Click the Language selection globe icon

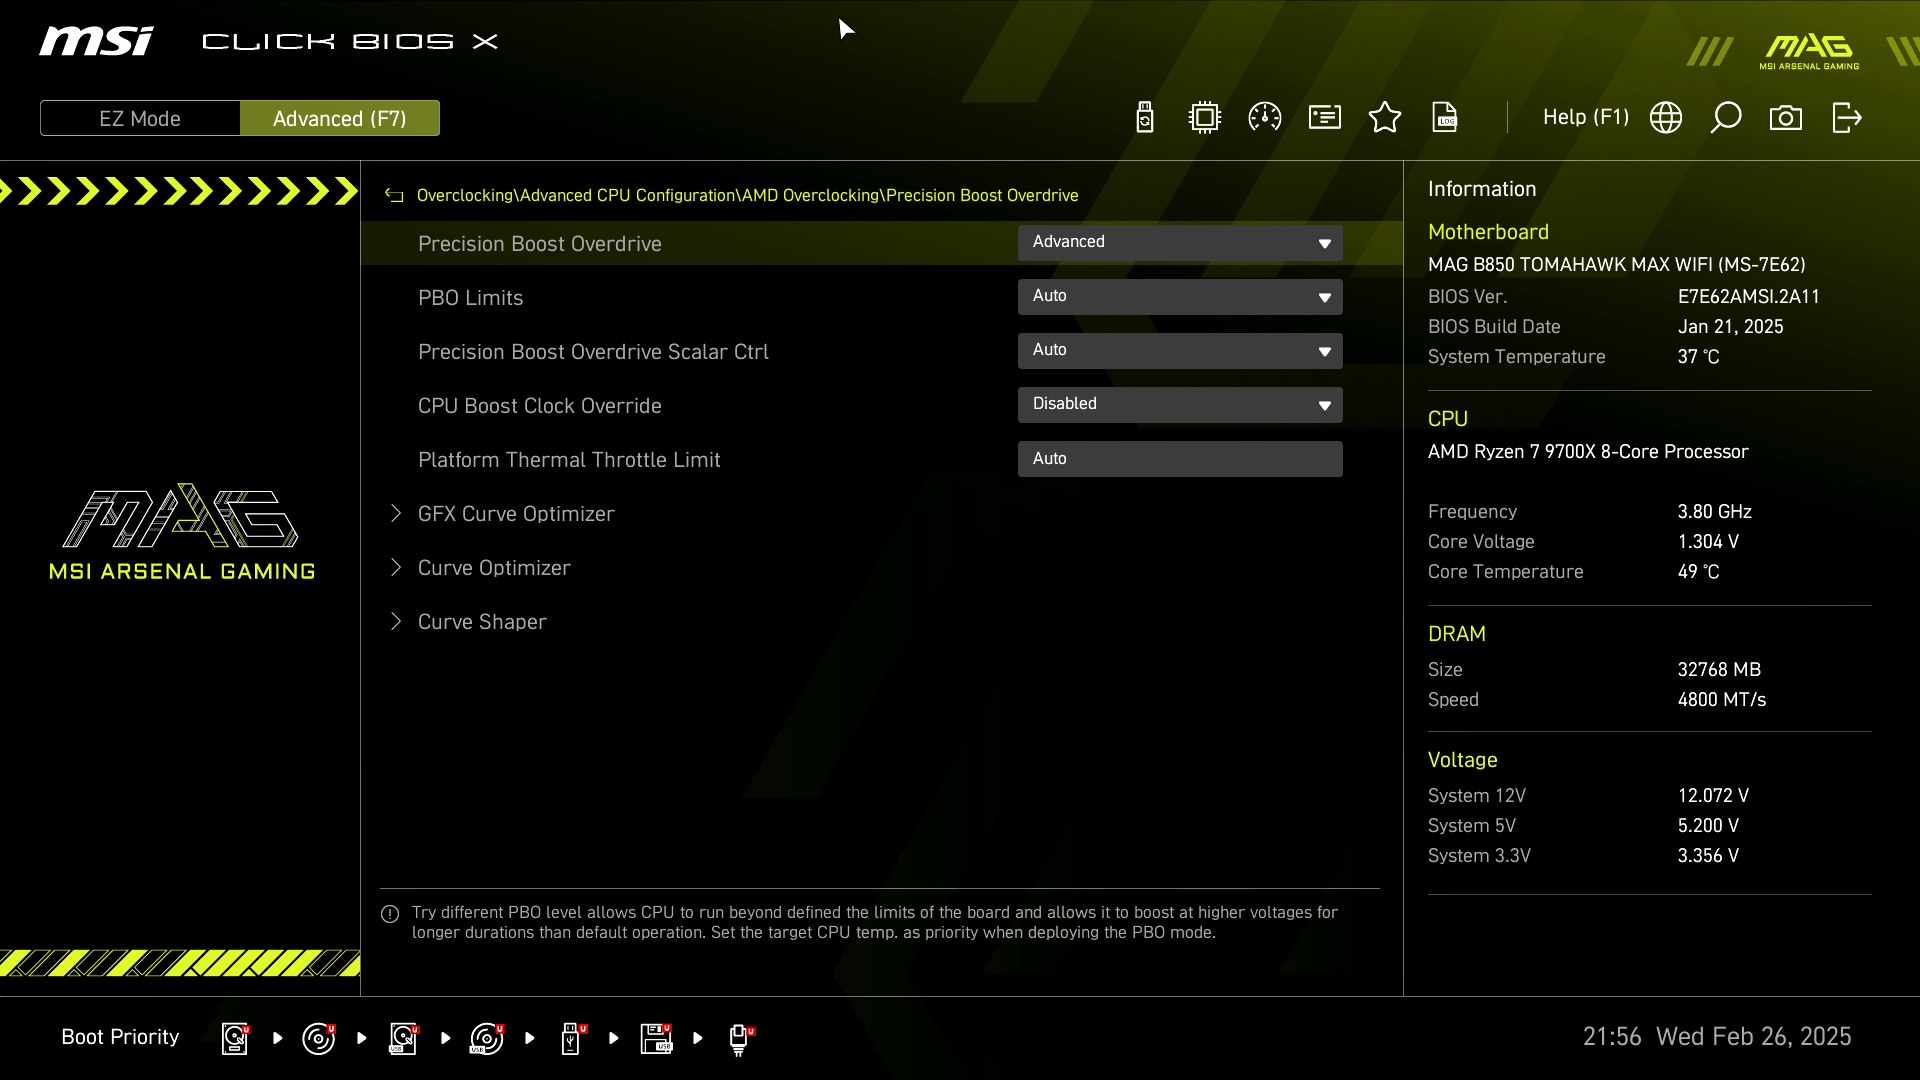tap(1665, 117)
